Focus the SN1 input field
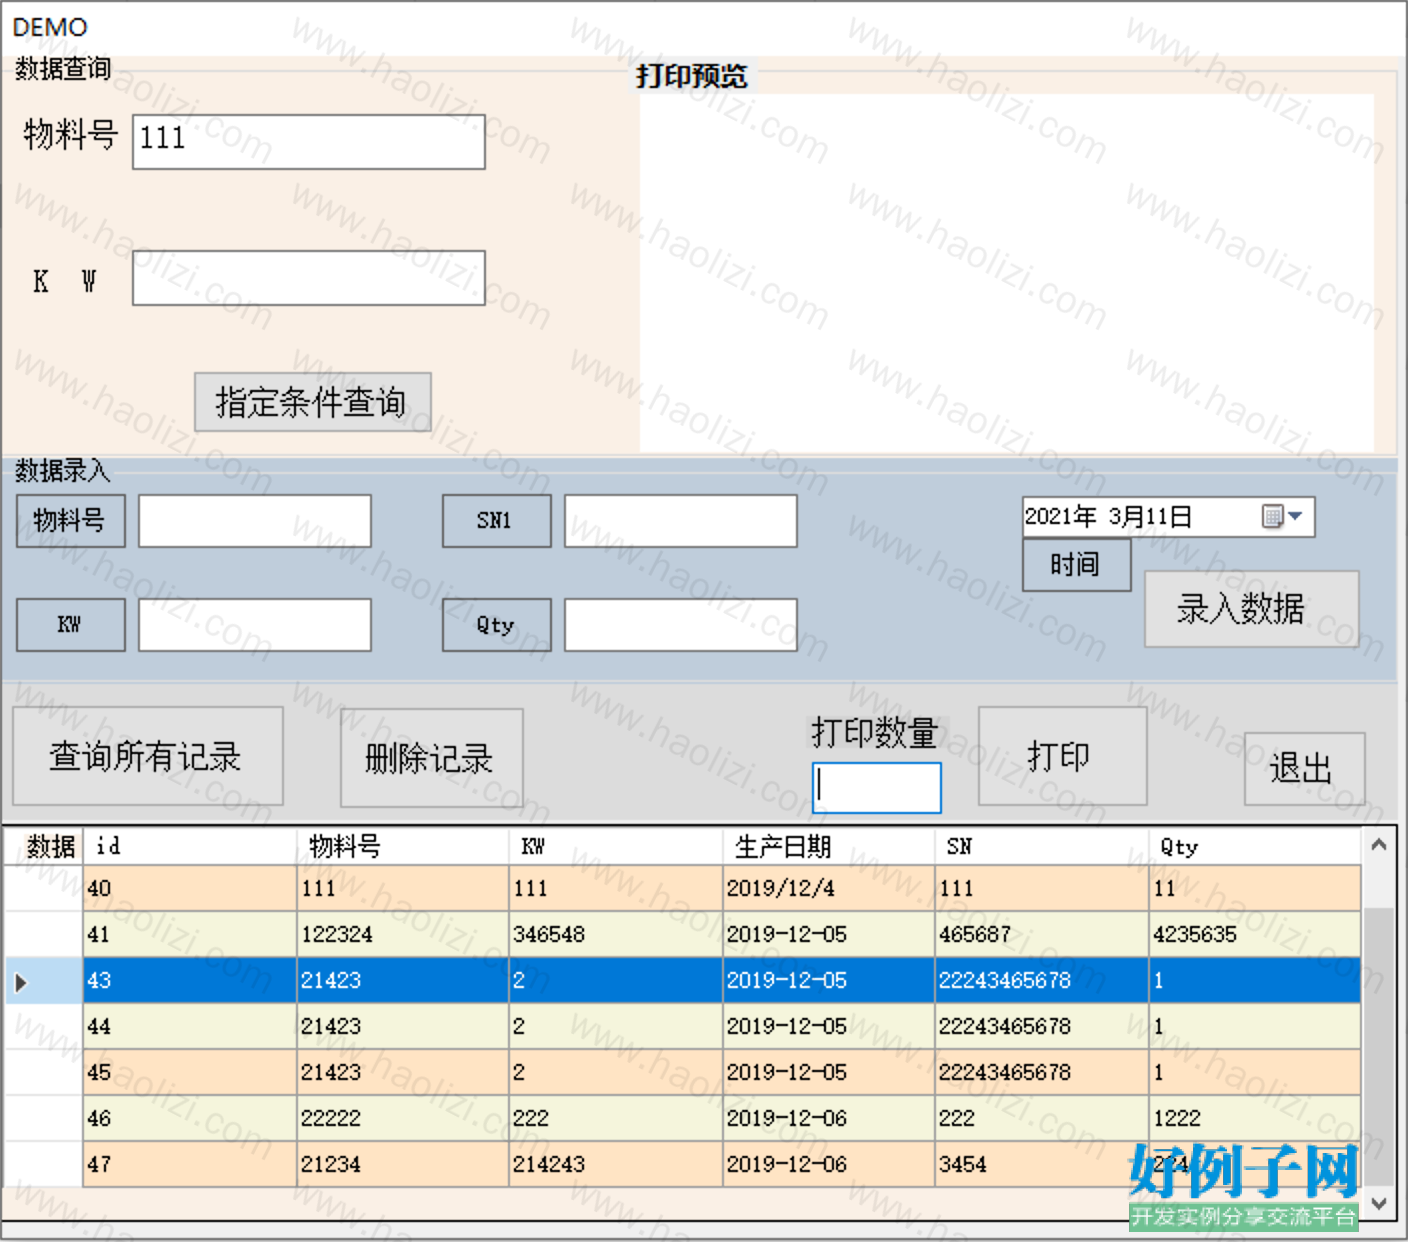 coord(680,520)
